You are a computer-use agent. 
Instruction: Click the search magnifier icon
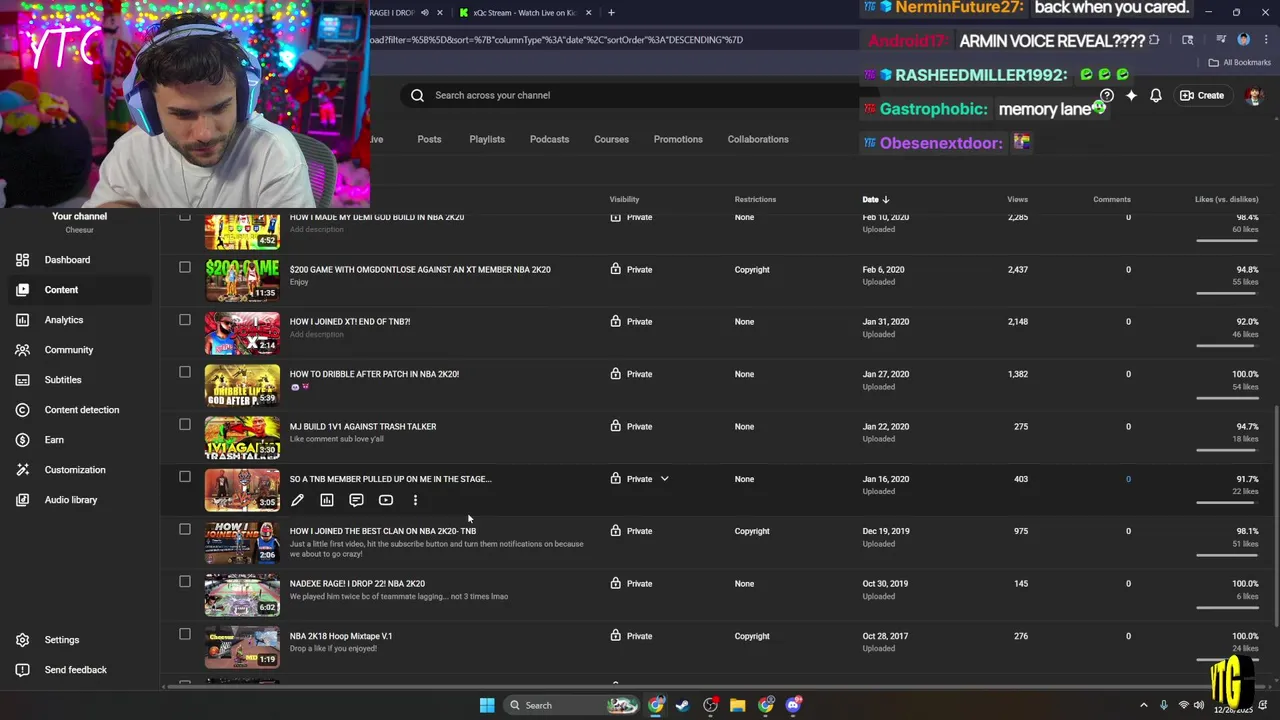click(417, 95)
